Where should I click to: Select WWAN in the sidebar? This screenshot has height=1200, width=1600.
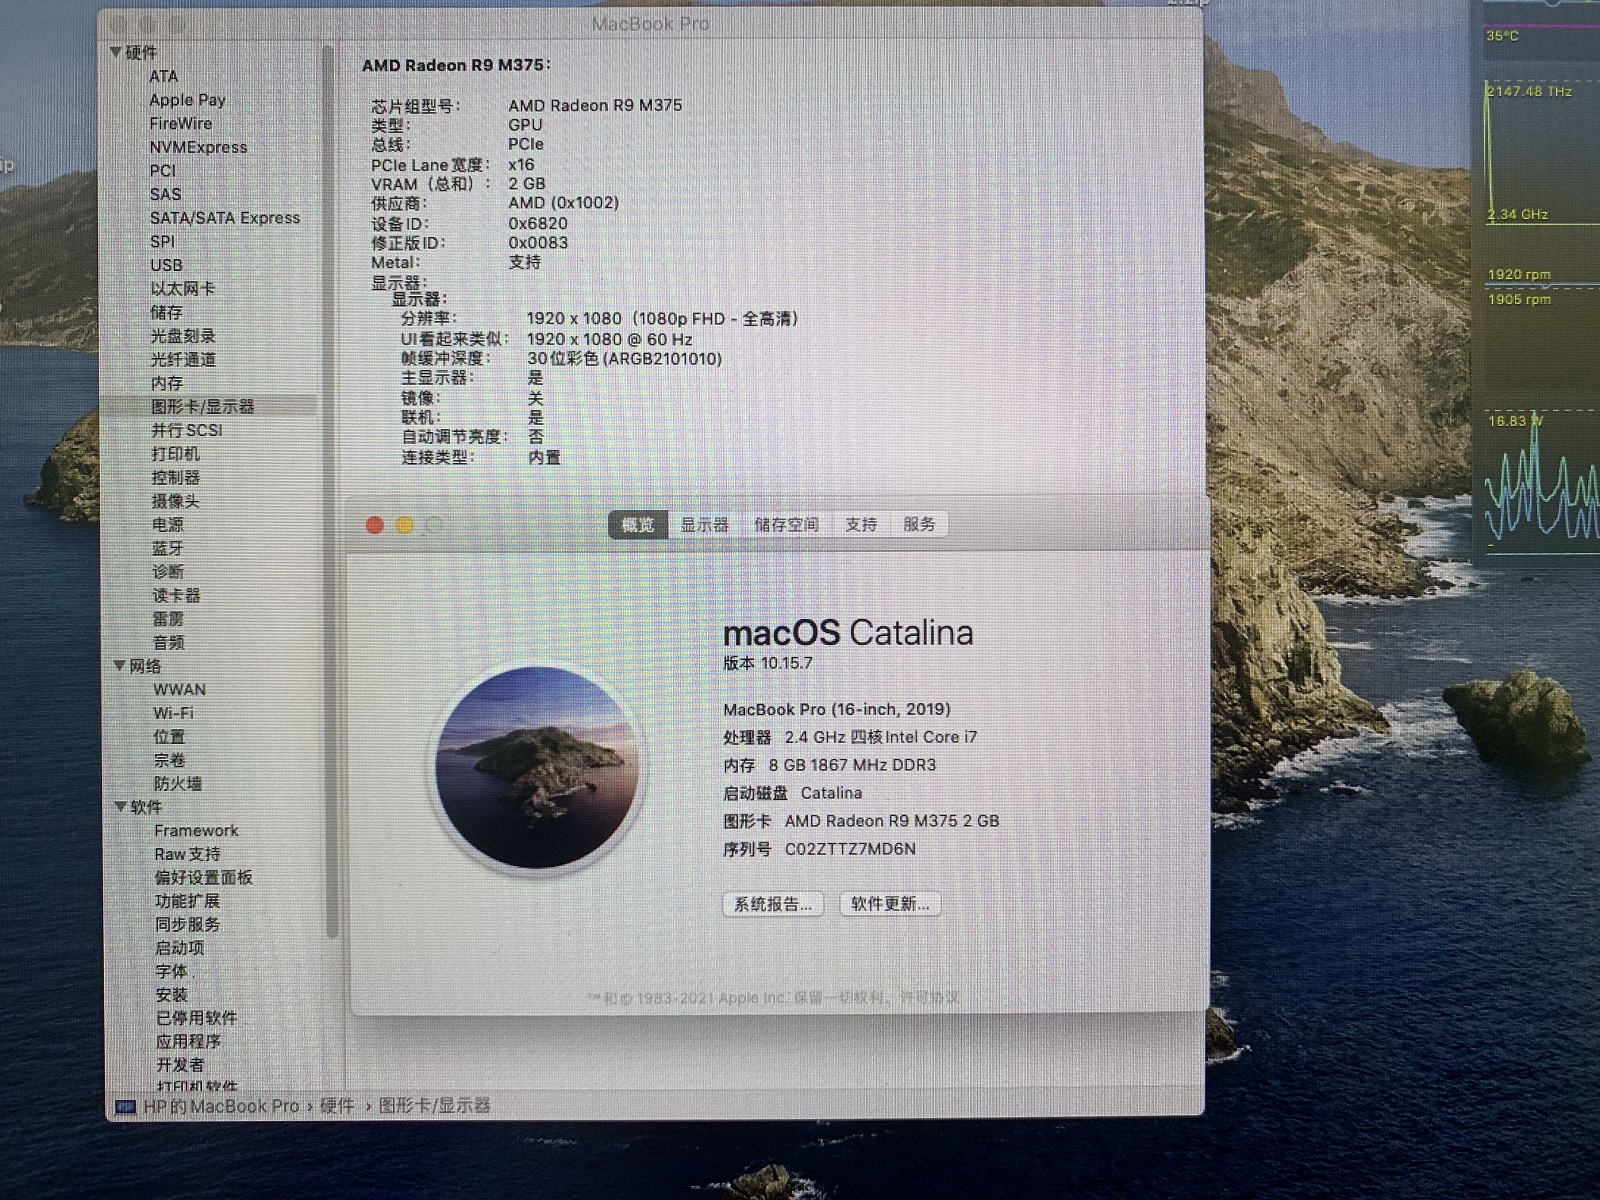[x=180, y=689]
